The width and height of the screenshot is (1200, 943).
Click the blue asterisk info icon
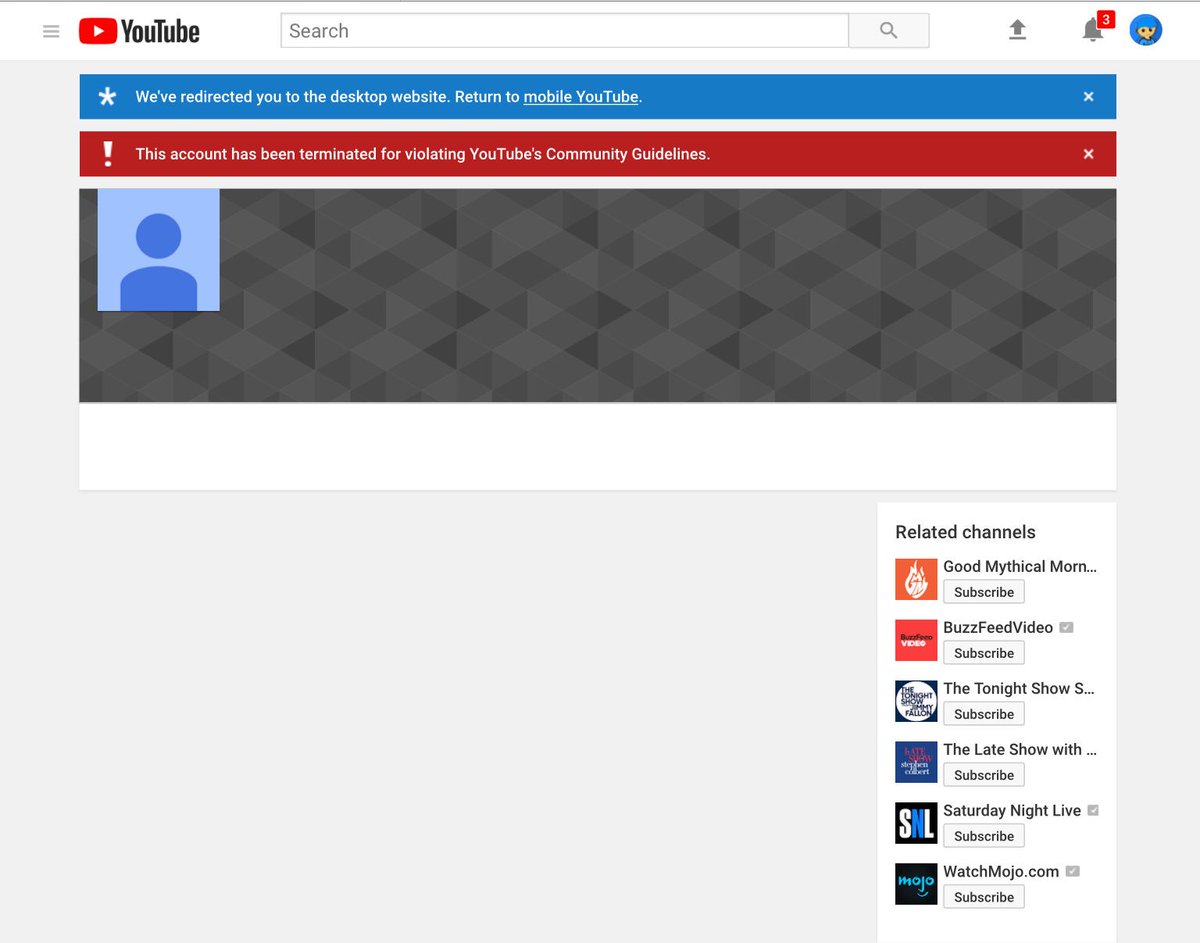click(107, 97)
